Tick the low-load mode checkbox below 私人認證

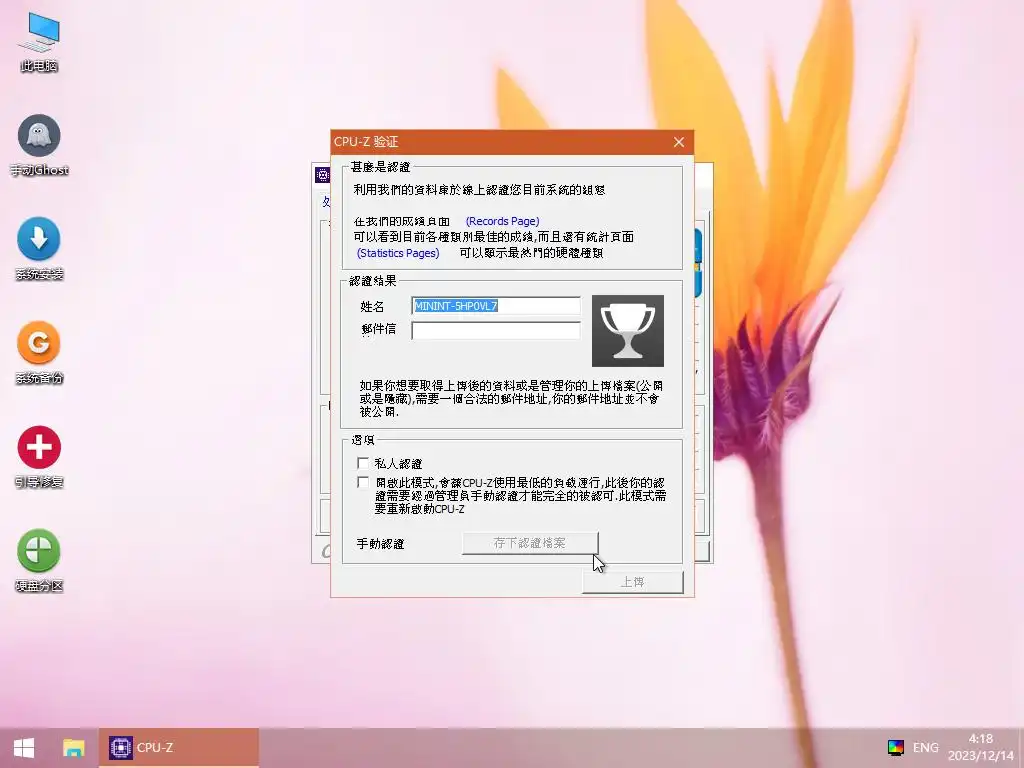pos(362,483)
